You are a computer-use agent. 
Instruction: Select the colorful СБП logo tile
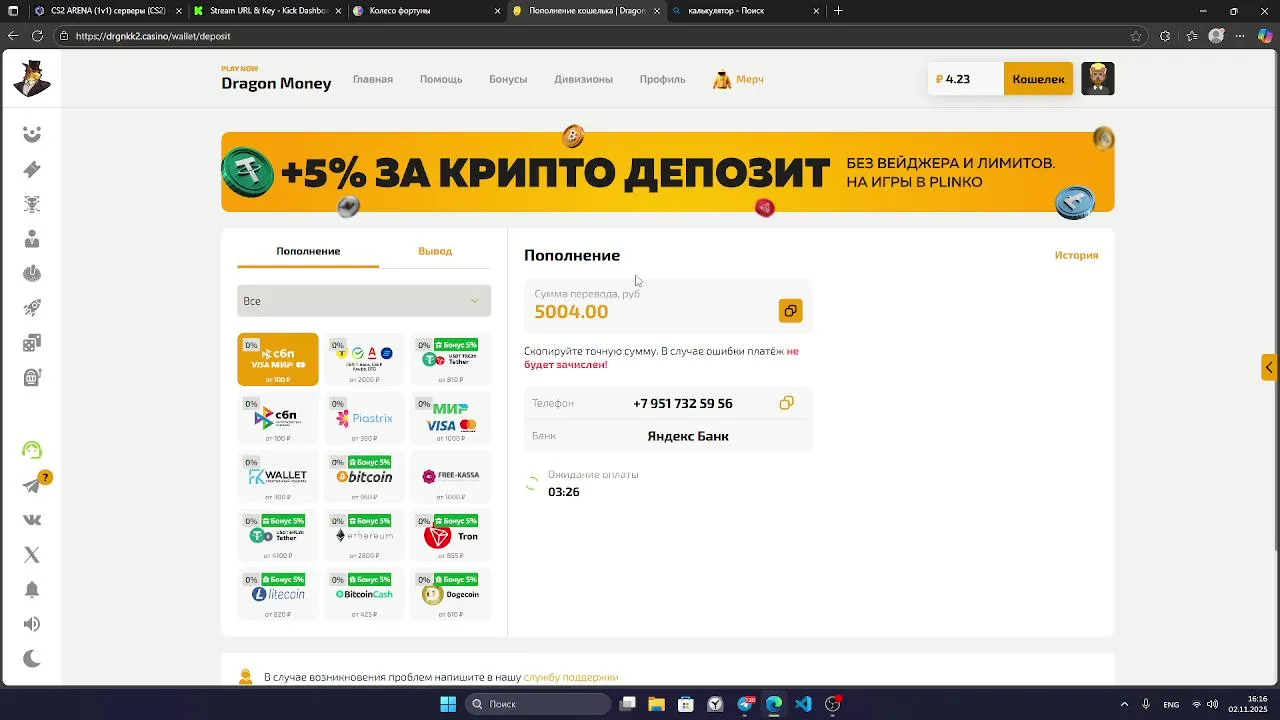(278, 418)
